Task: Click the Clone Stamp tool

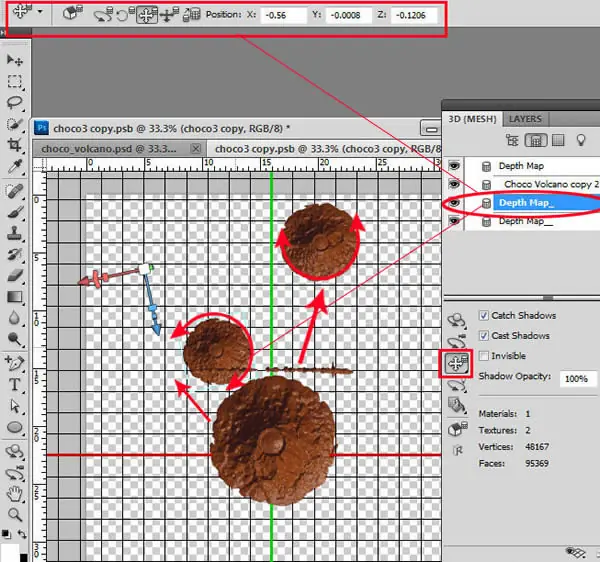Action: 15,233
